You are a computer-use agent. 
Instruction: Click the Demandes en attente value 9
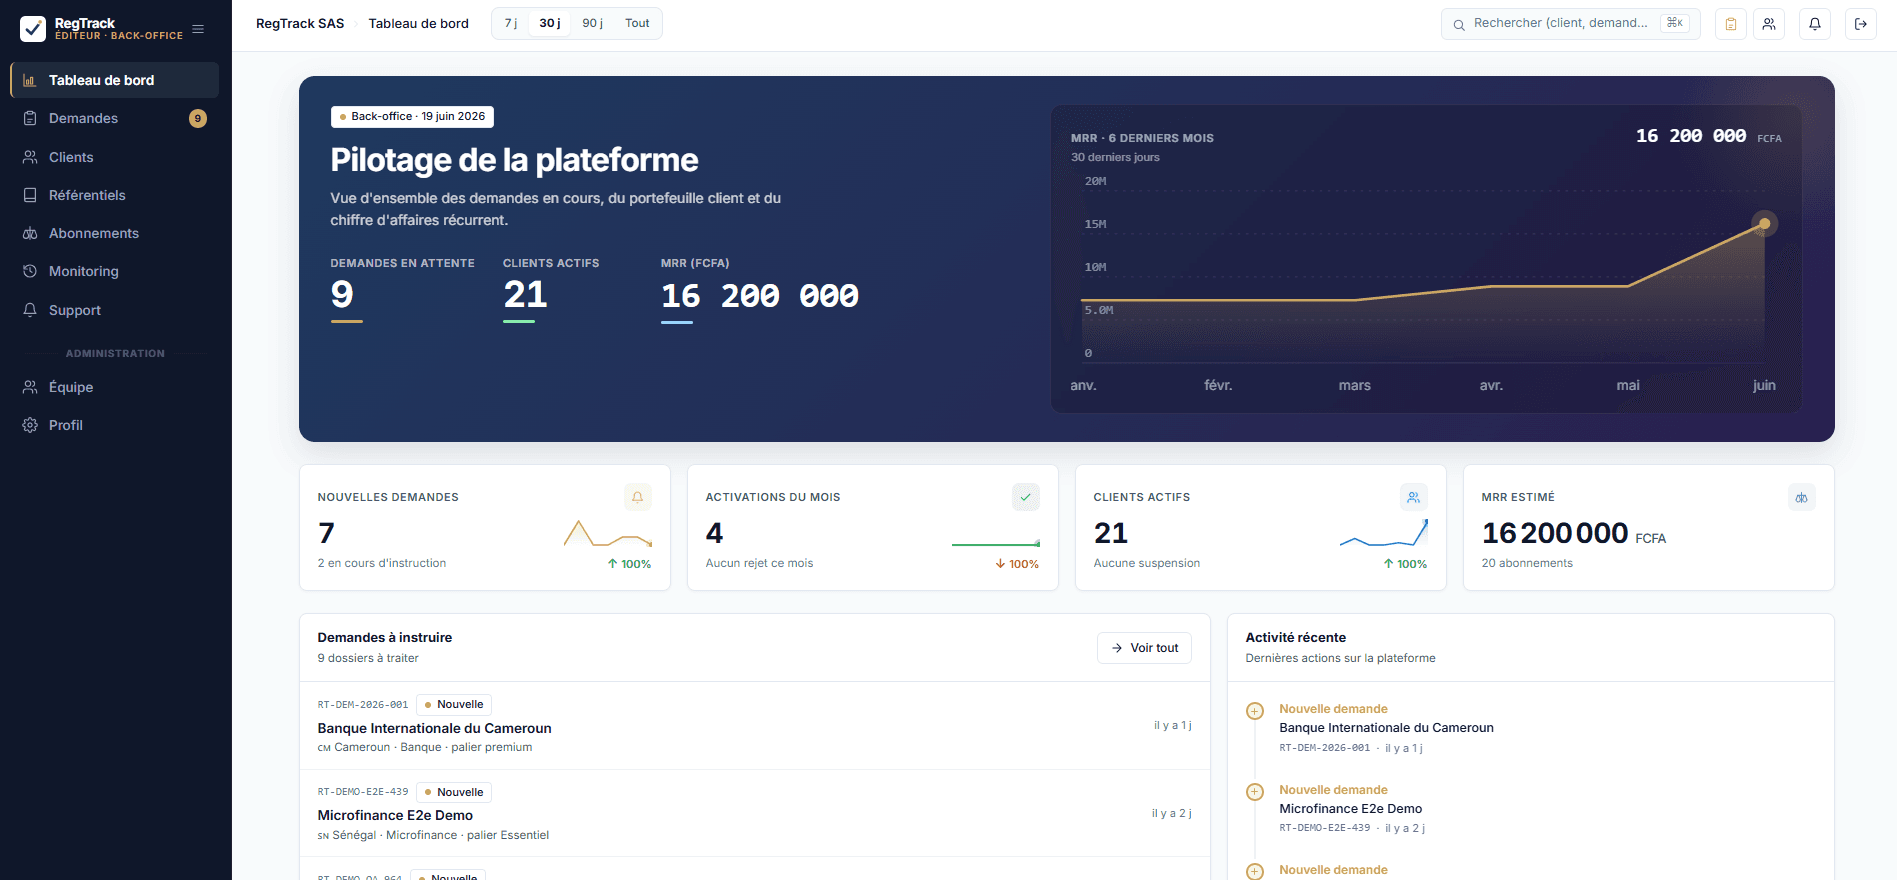point(342,294)
